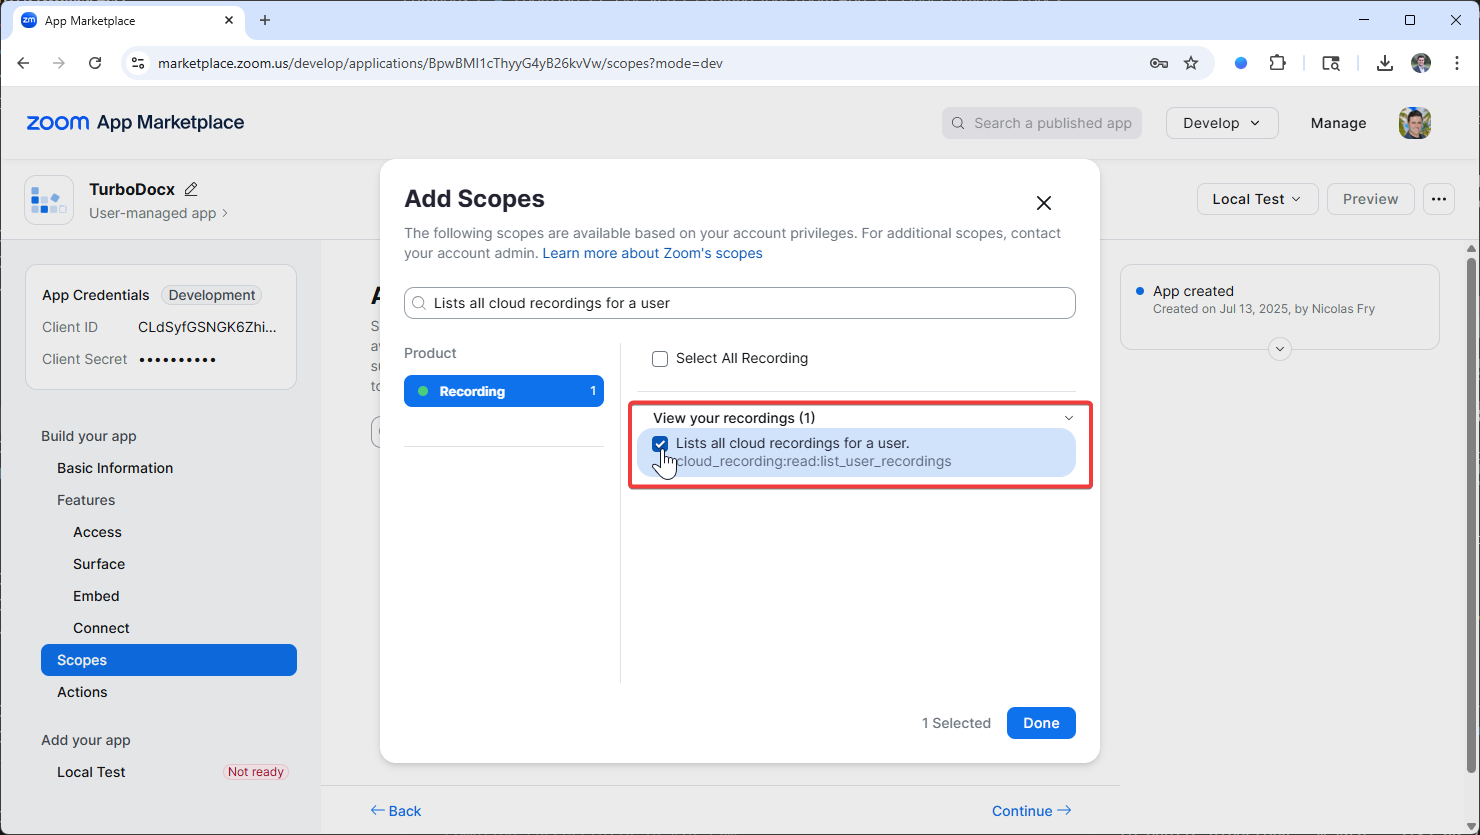Click Learn more about Zoom's scopes
The height and width of the screenshot is (835, 1480).
[x=652, y=253]
